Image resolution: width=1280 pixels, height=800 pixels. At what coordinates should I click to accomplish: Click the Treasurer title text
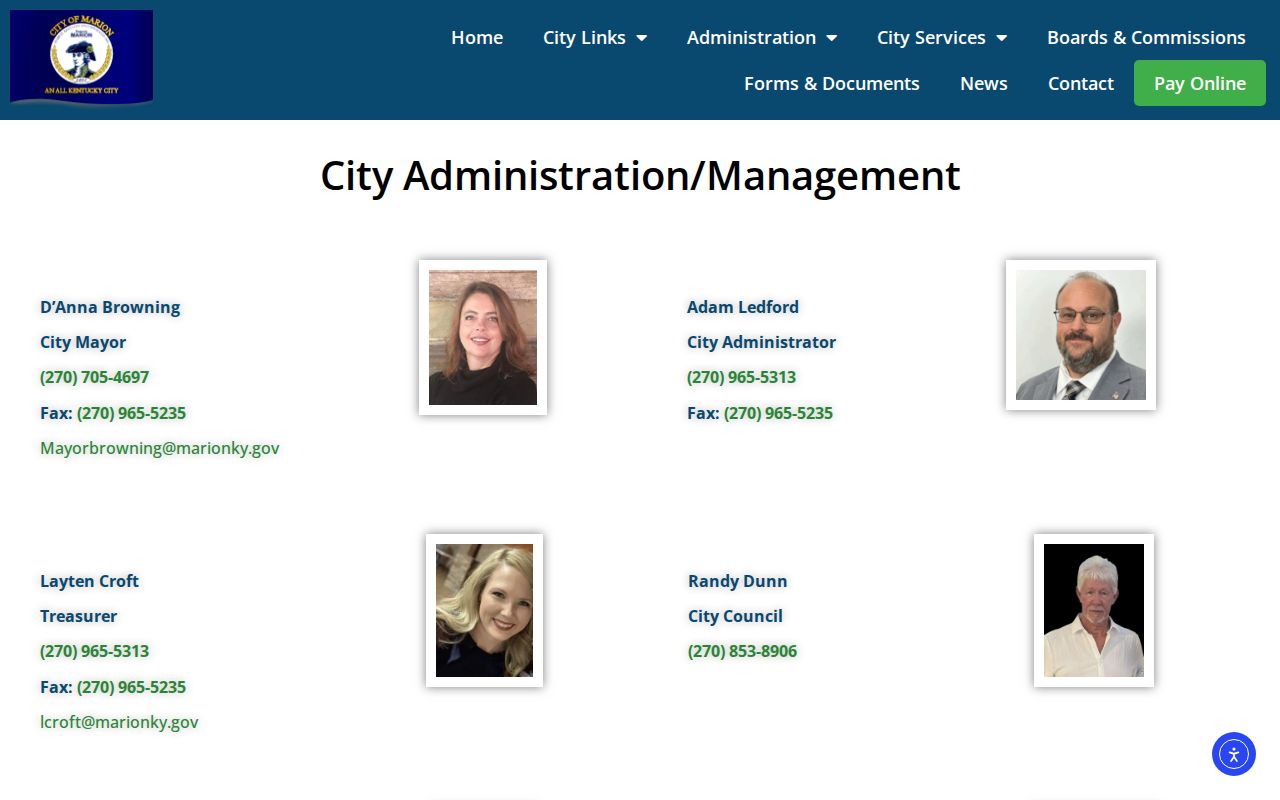[79, 616]
